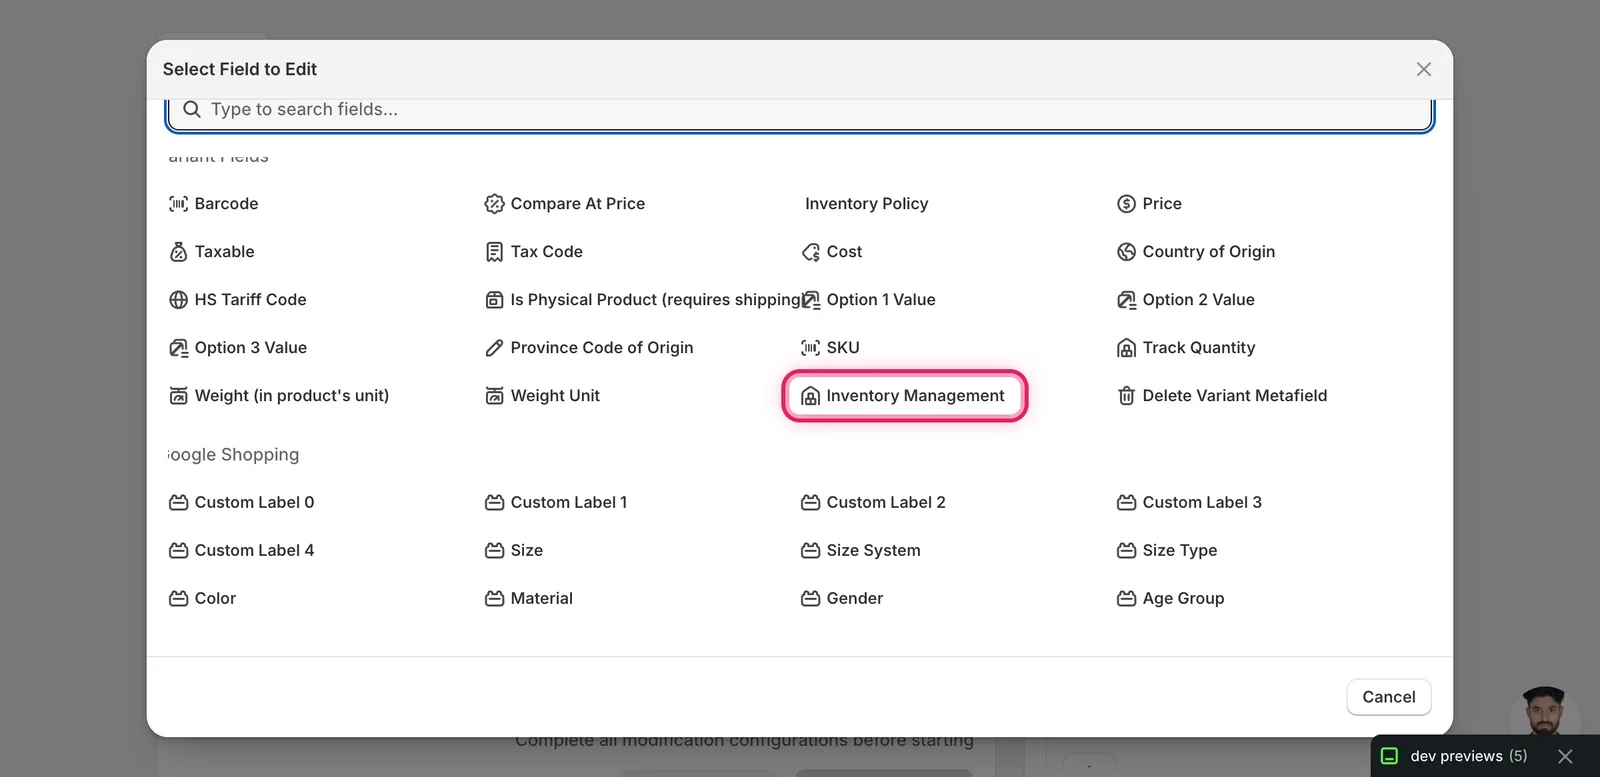Select the Option 1 Value field
1600x777 pixels.
coord(868,300)
